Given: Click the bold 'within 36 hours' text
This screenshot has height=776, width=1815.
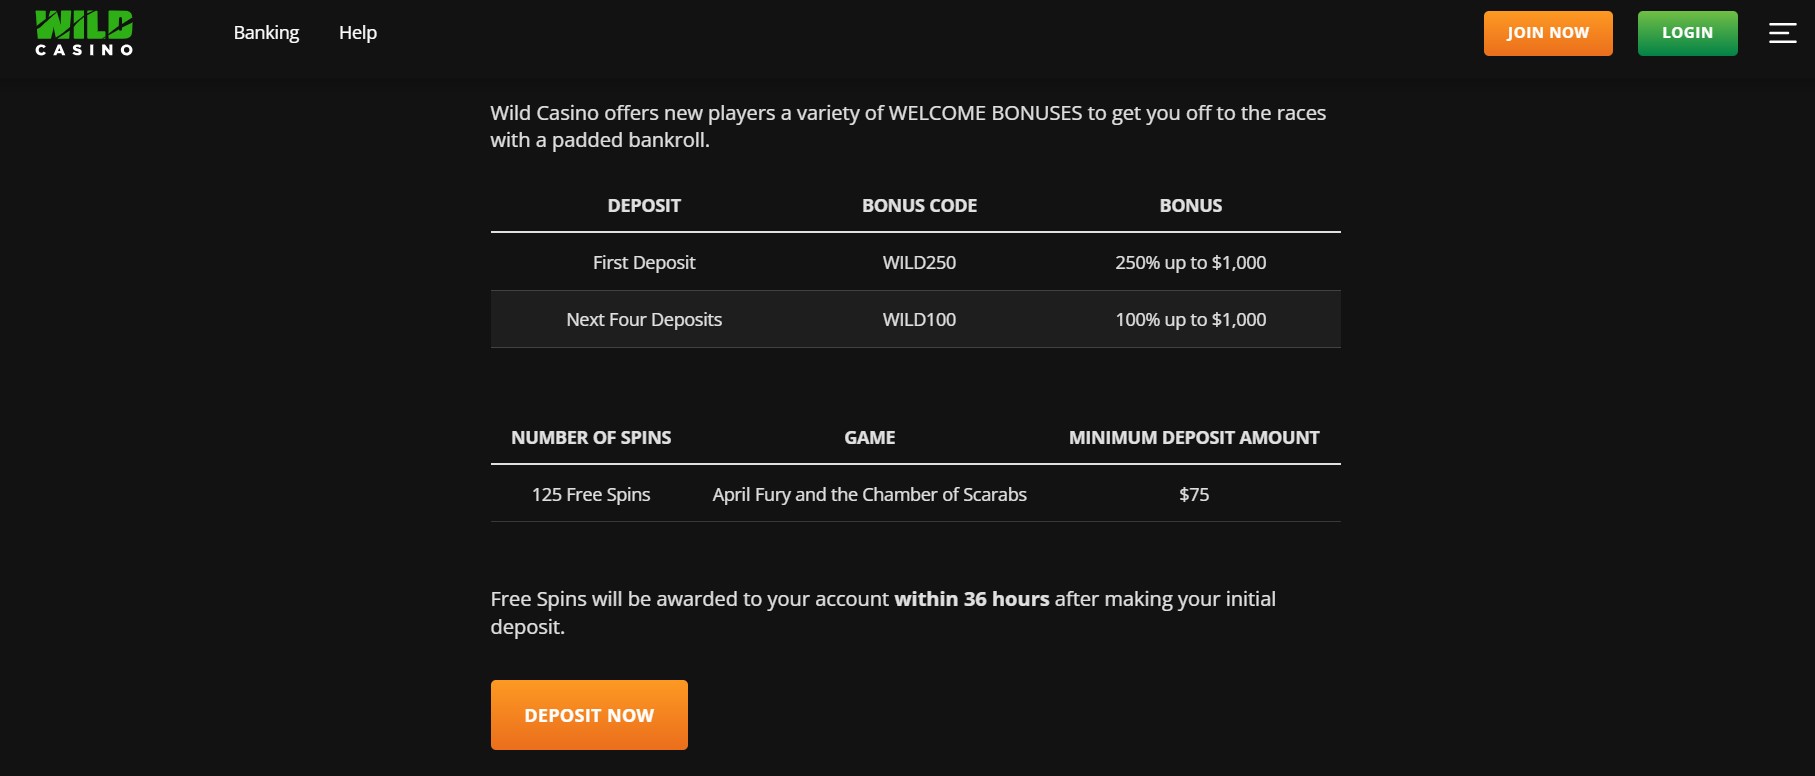Looking at the screenshot, I should pyautogui.click(x=971, y=599).
